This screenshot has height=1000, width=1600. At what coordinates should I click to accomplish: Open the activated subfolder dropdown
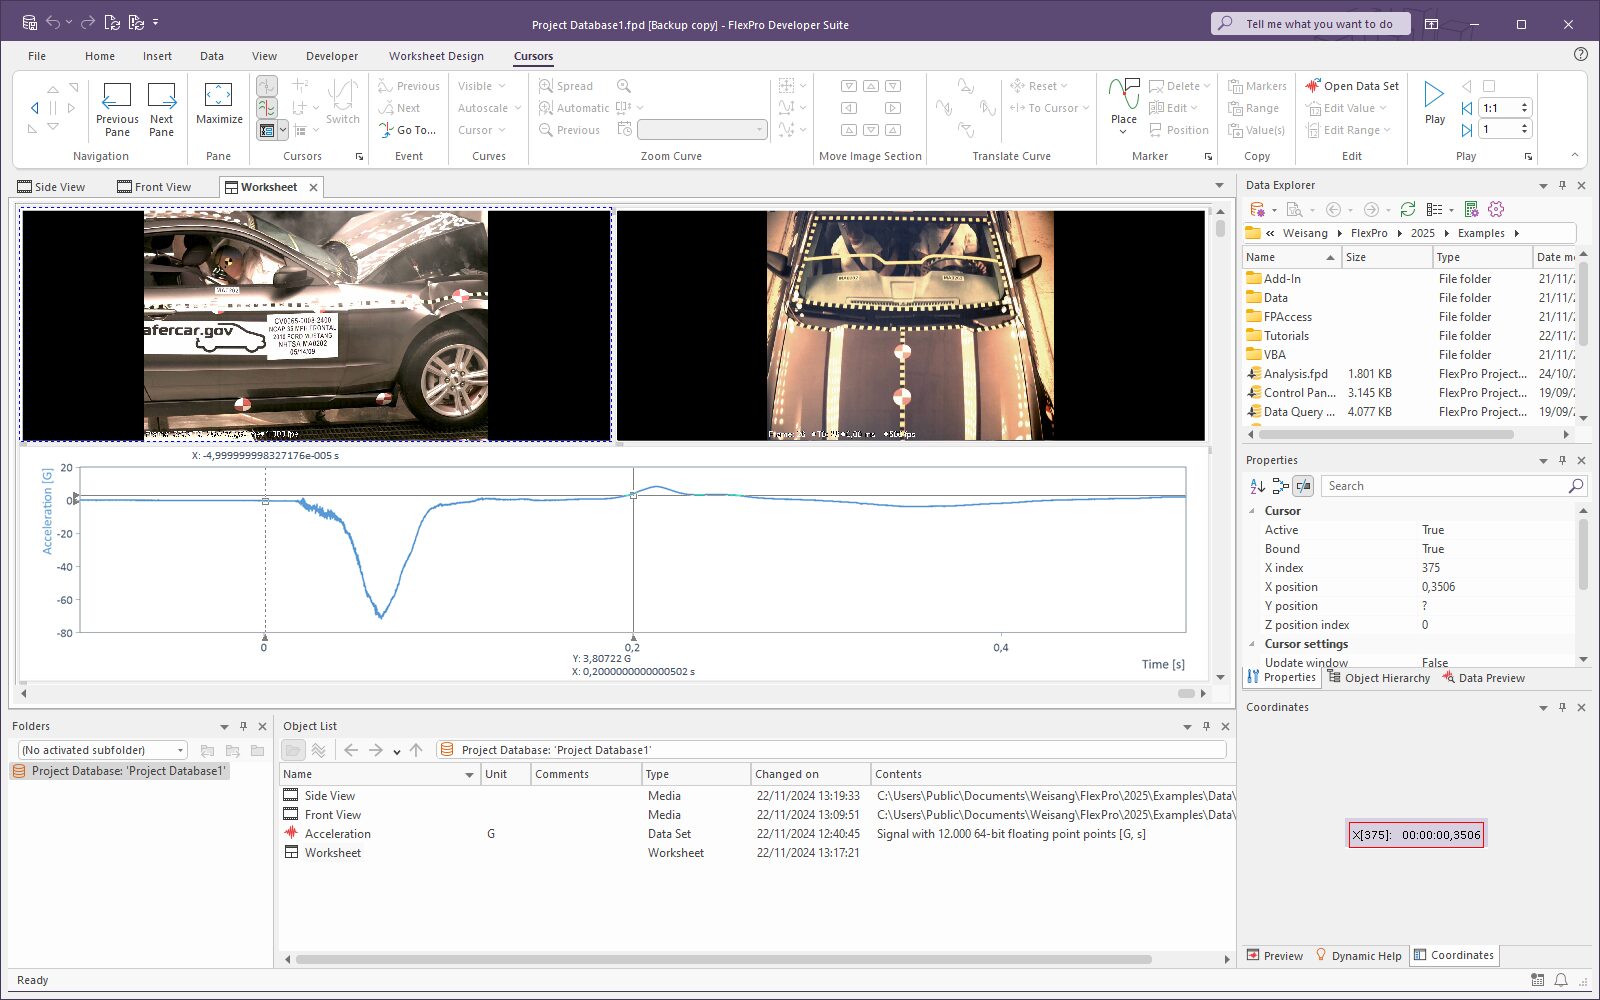point(180,750)
